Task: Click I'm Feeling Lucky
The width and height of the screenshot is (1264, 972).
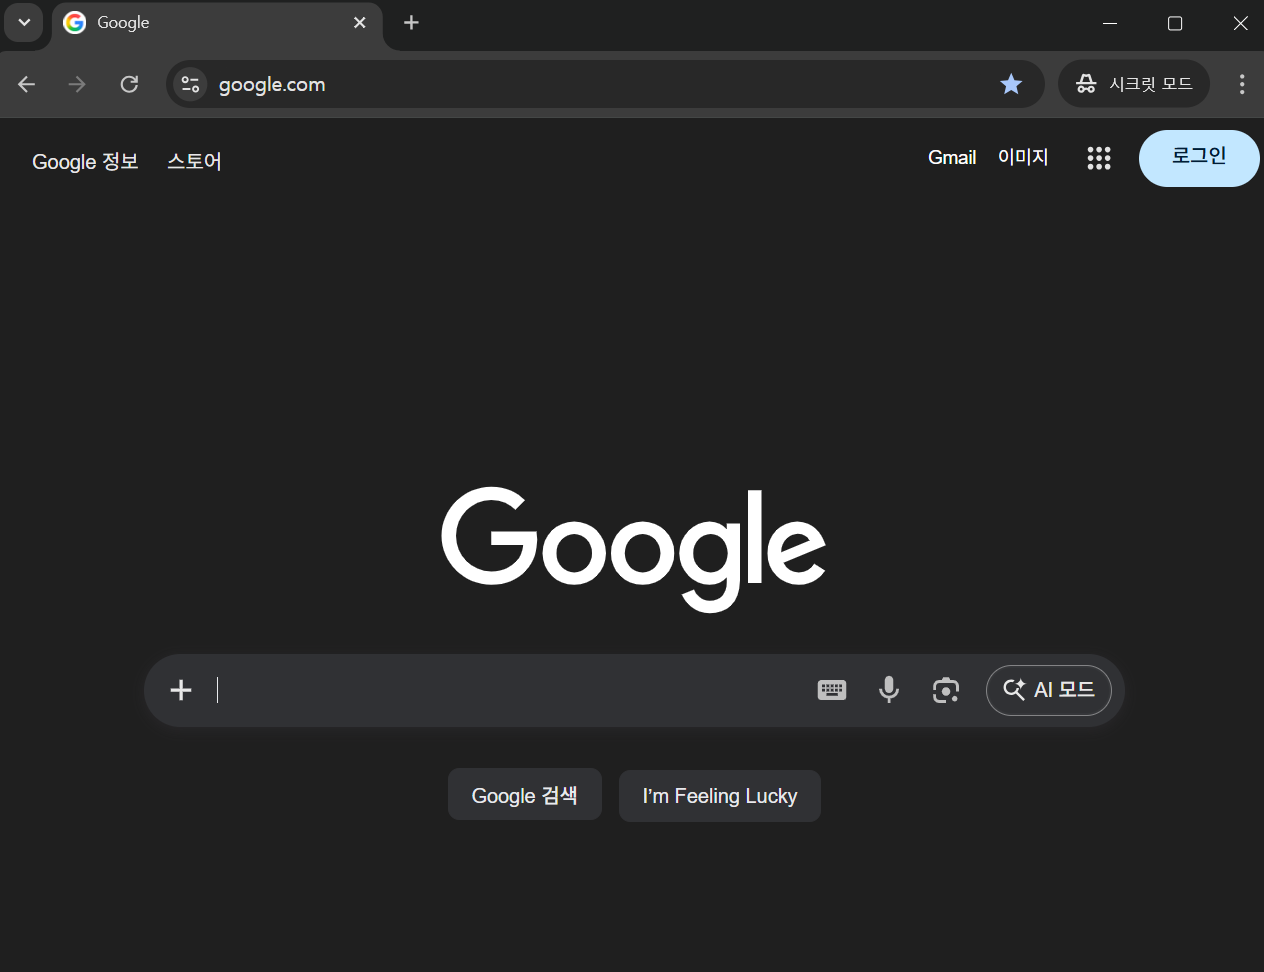Action: 720,796
